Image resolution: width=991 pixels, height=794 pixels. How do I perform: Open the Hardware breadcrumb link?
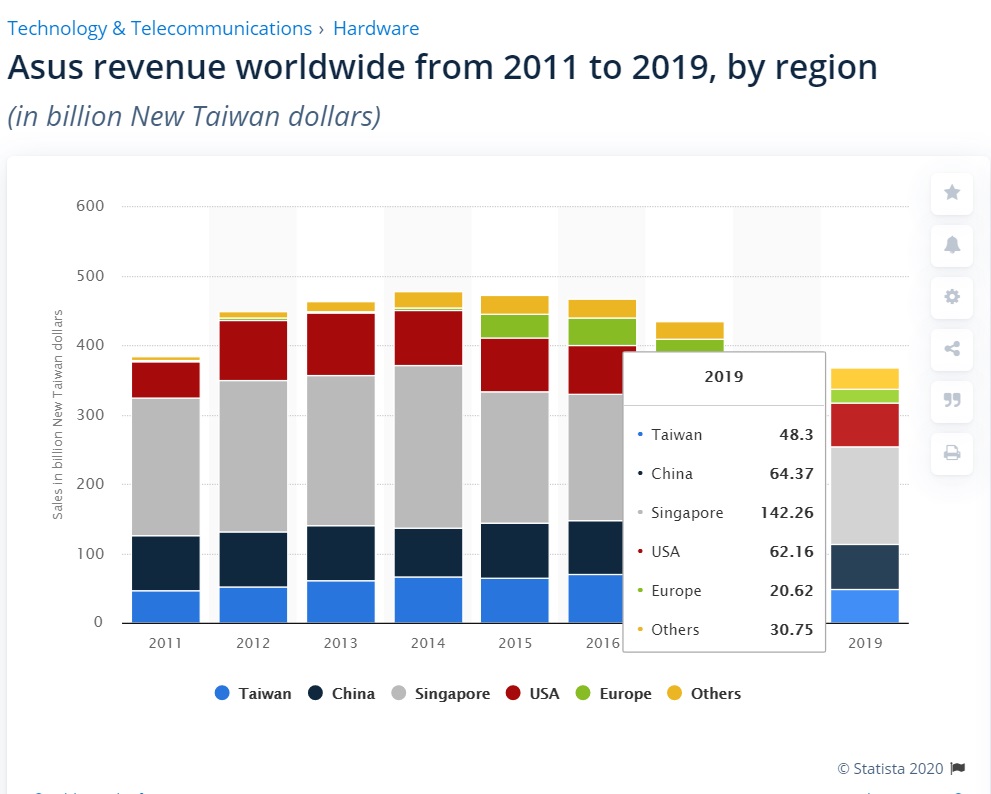click(x=376, y=28)
